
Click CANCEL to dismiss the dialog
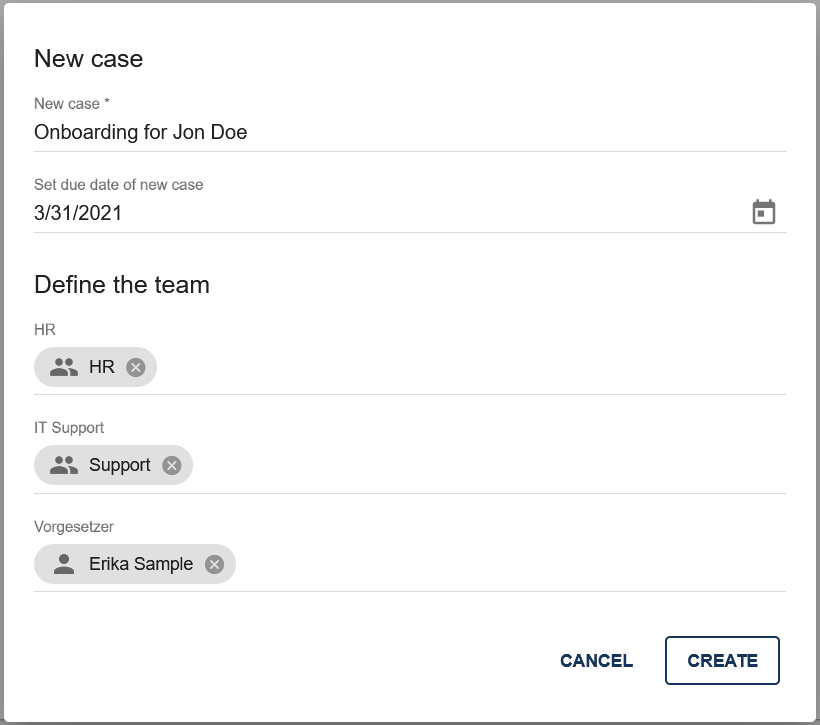click(595, 660)
